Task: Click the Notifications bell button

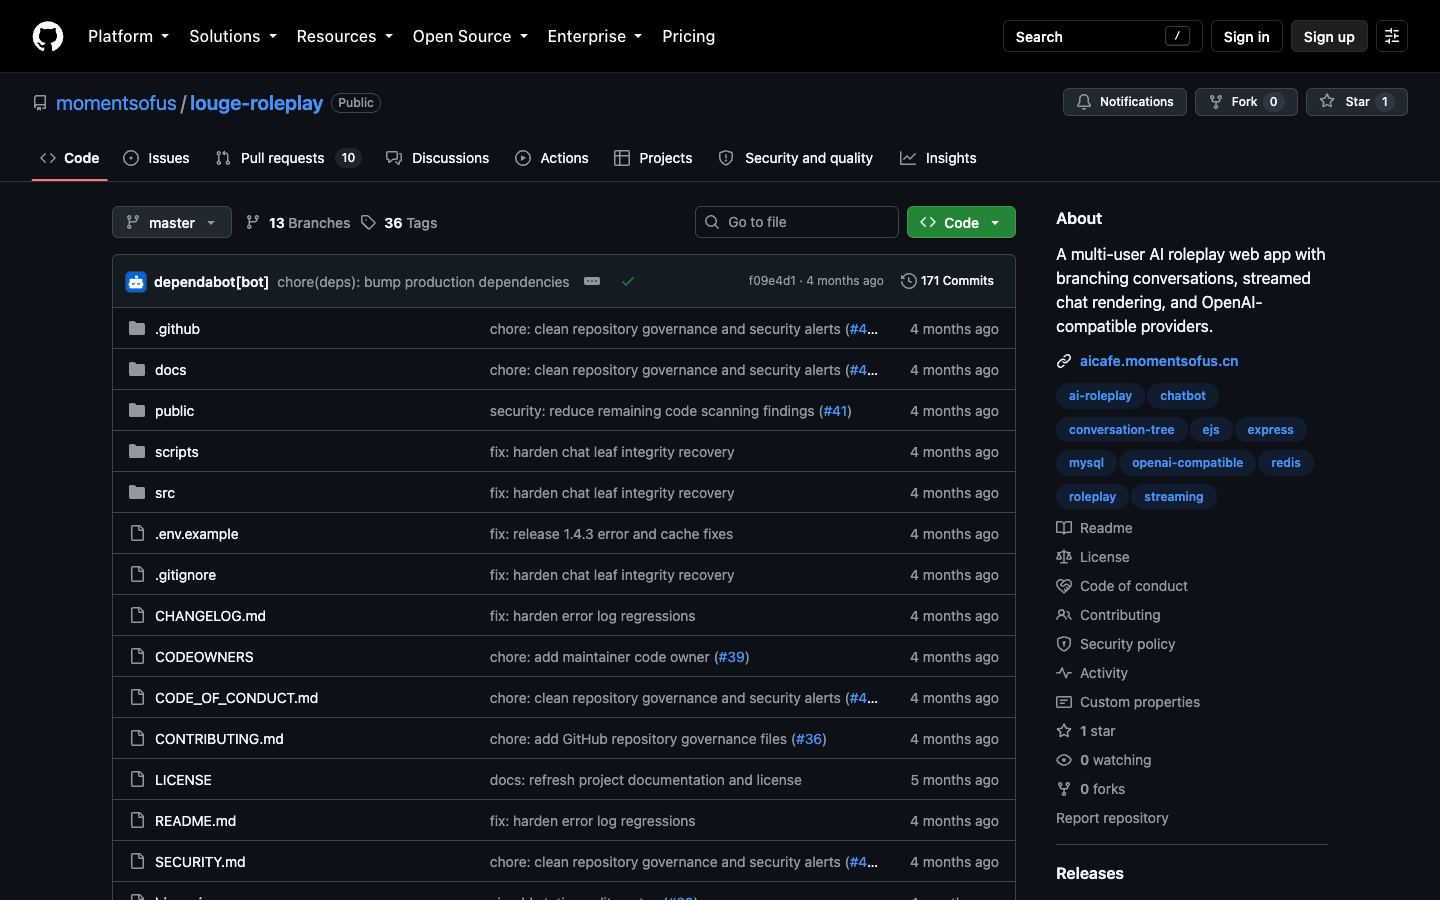Action: (1125, 102)
